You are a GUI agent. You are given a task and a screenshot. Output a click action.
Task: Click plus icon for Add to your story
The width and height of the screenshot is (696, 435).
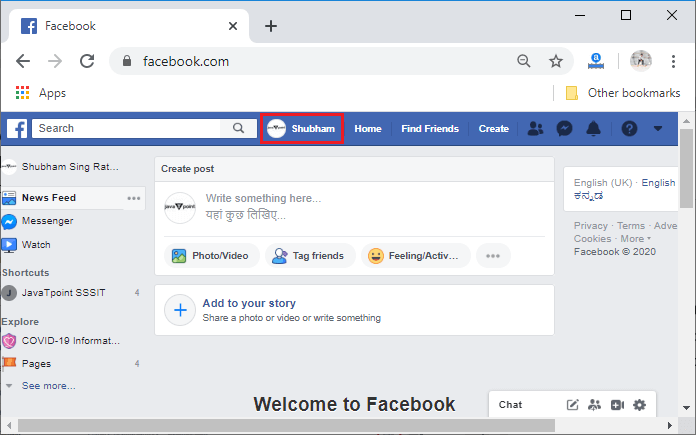pos(180,310)
